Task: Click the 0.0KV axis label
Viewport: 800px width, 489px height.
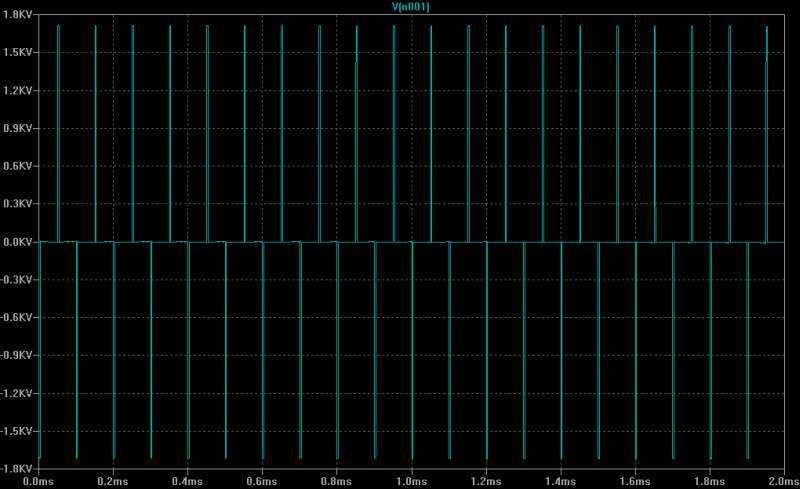Action: (x=17, y=242)
